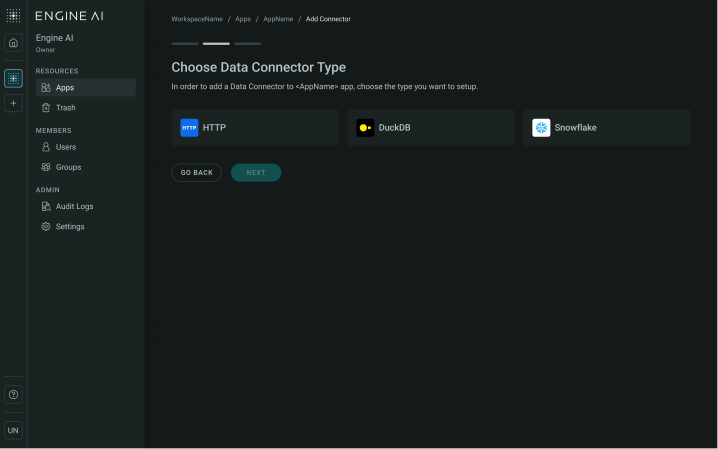Click the Groups people icon
The height and width of the screenshot is (449, 718).
click(46, 167)
